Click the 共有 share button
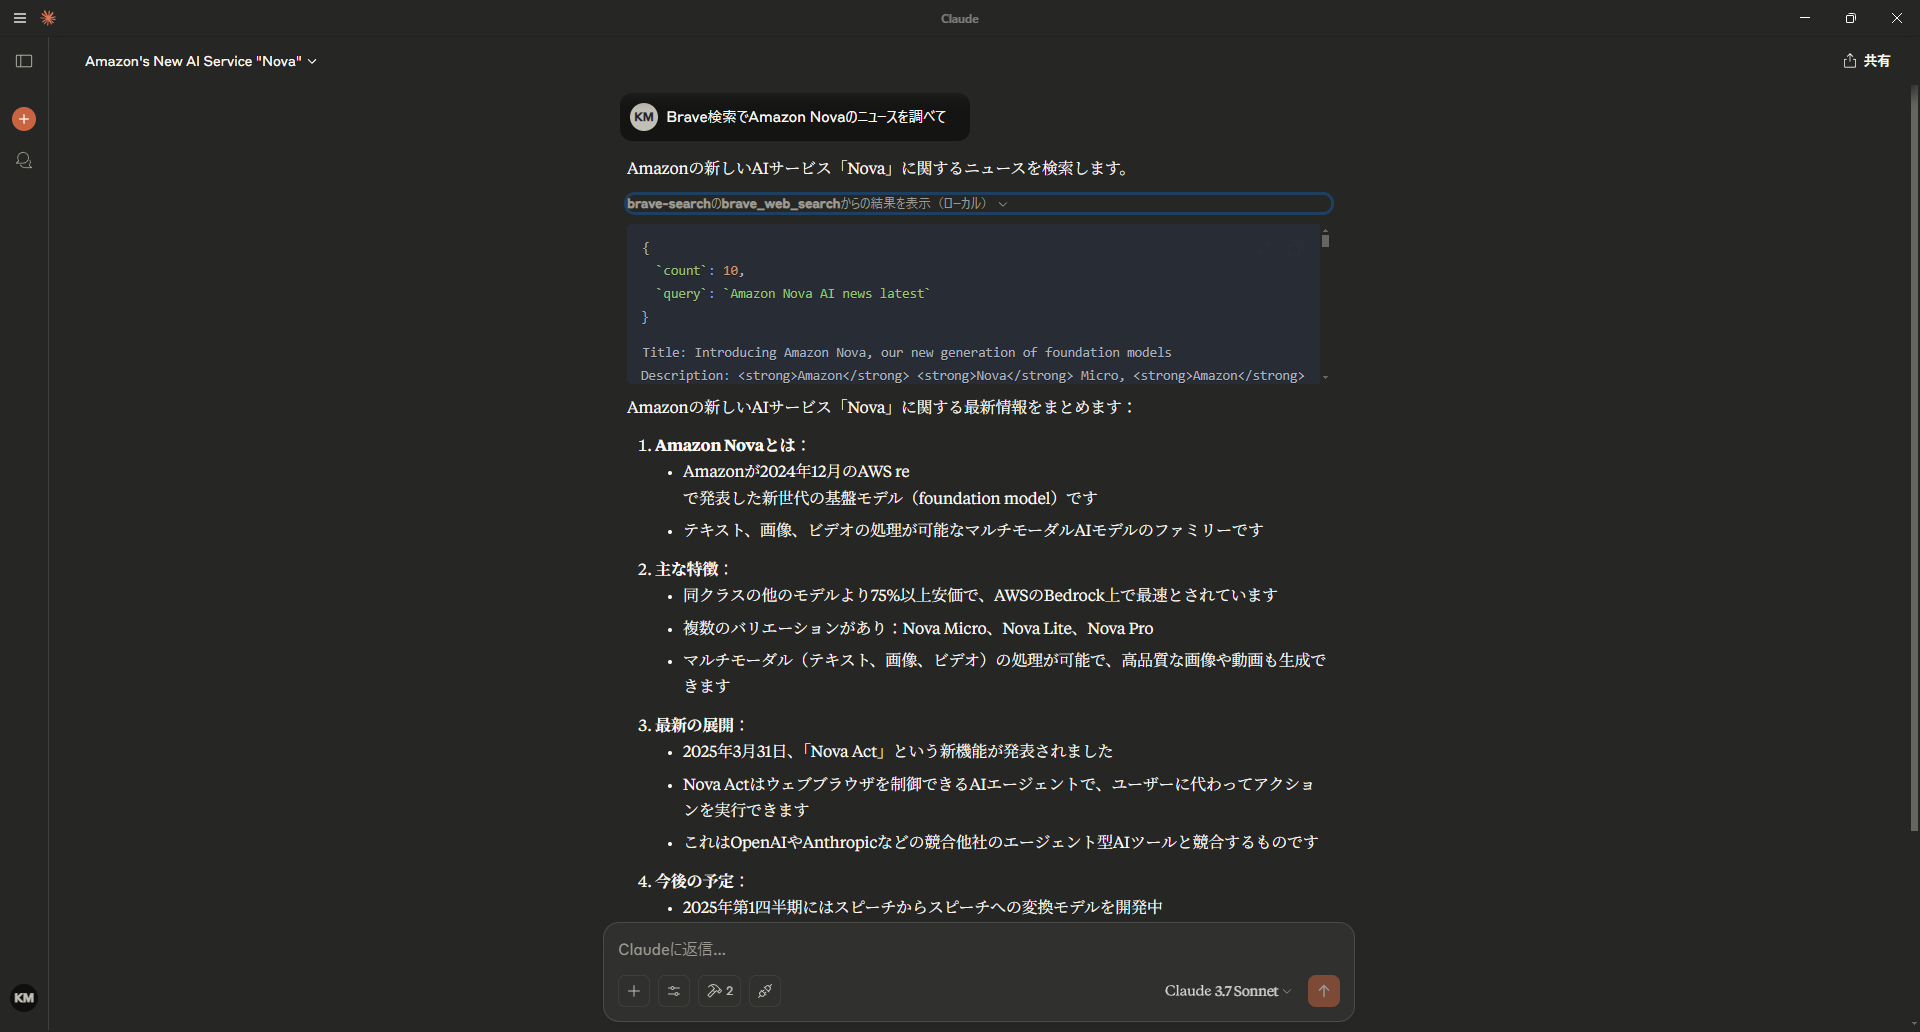1920x1032 pixels. tap(1866, 61)
